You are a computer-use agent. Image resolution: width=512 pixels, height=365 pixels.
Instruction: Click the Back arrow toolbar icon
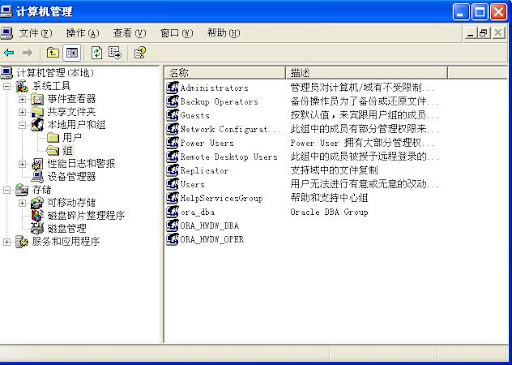point(9,53)
